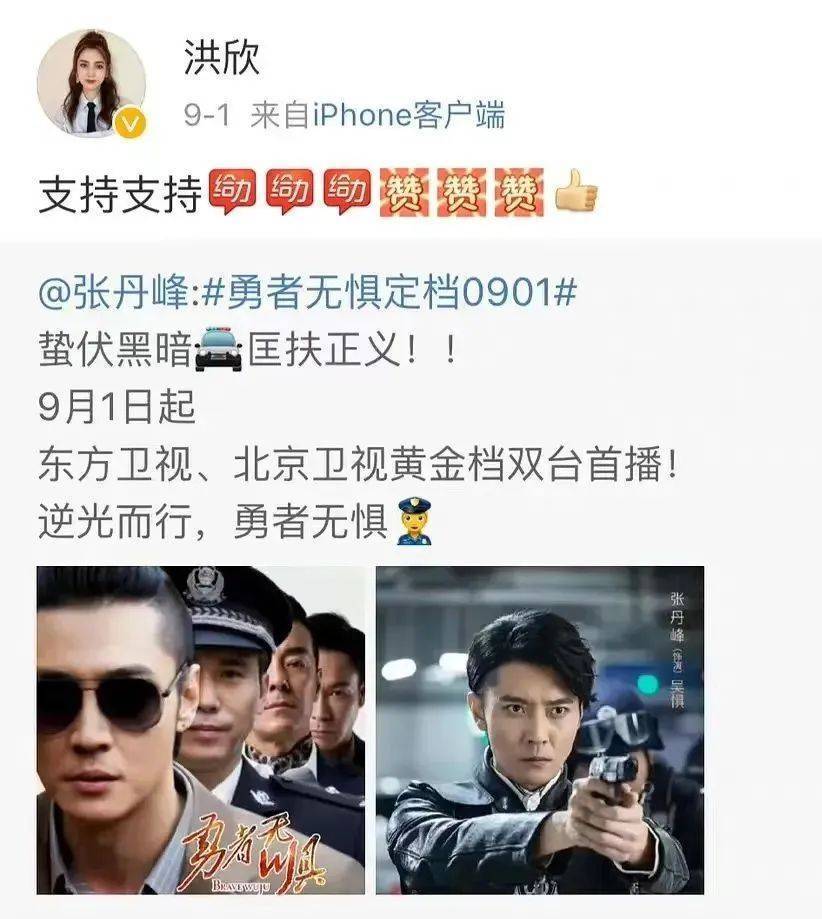Tap the last 赞 sticker emoji

pos(519,192)
